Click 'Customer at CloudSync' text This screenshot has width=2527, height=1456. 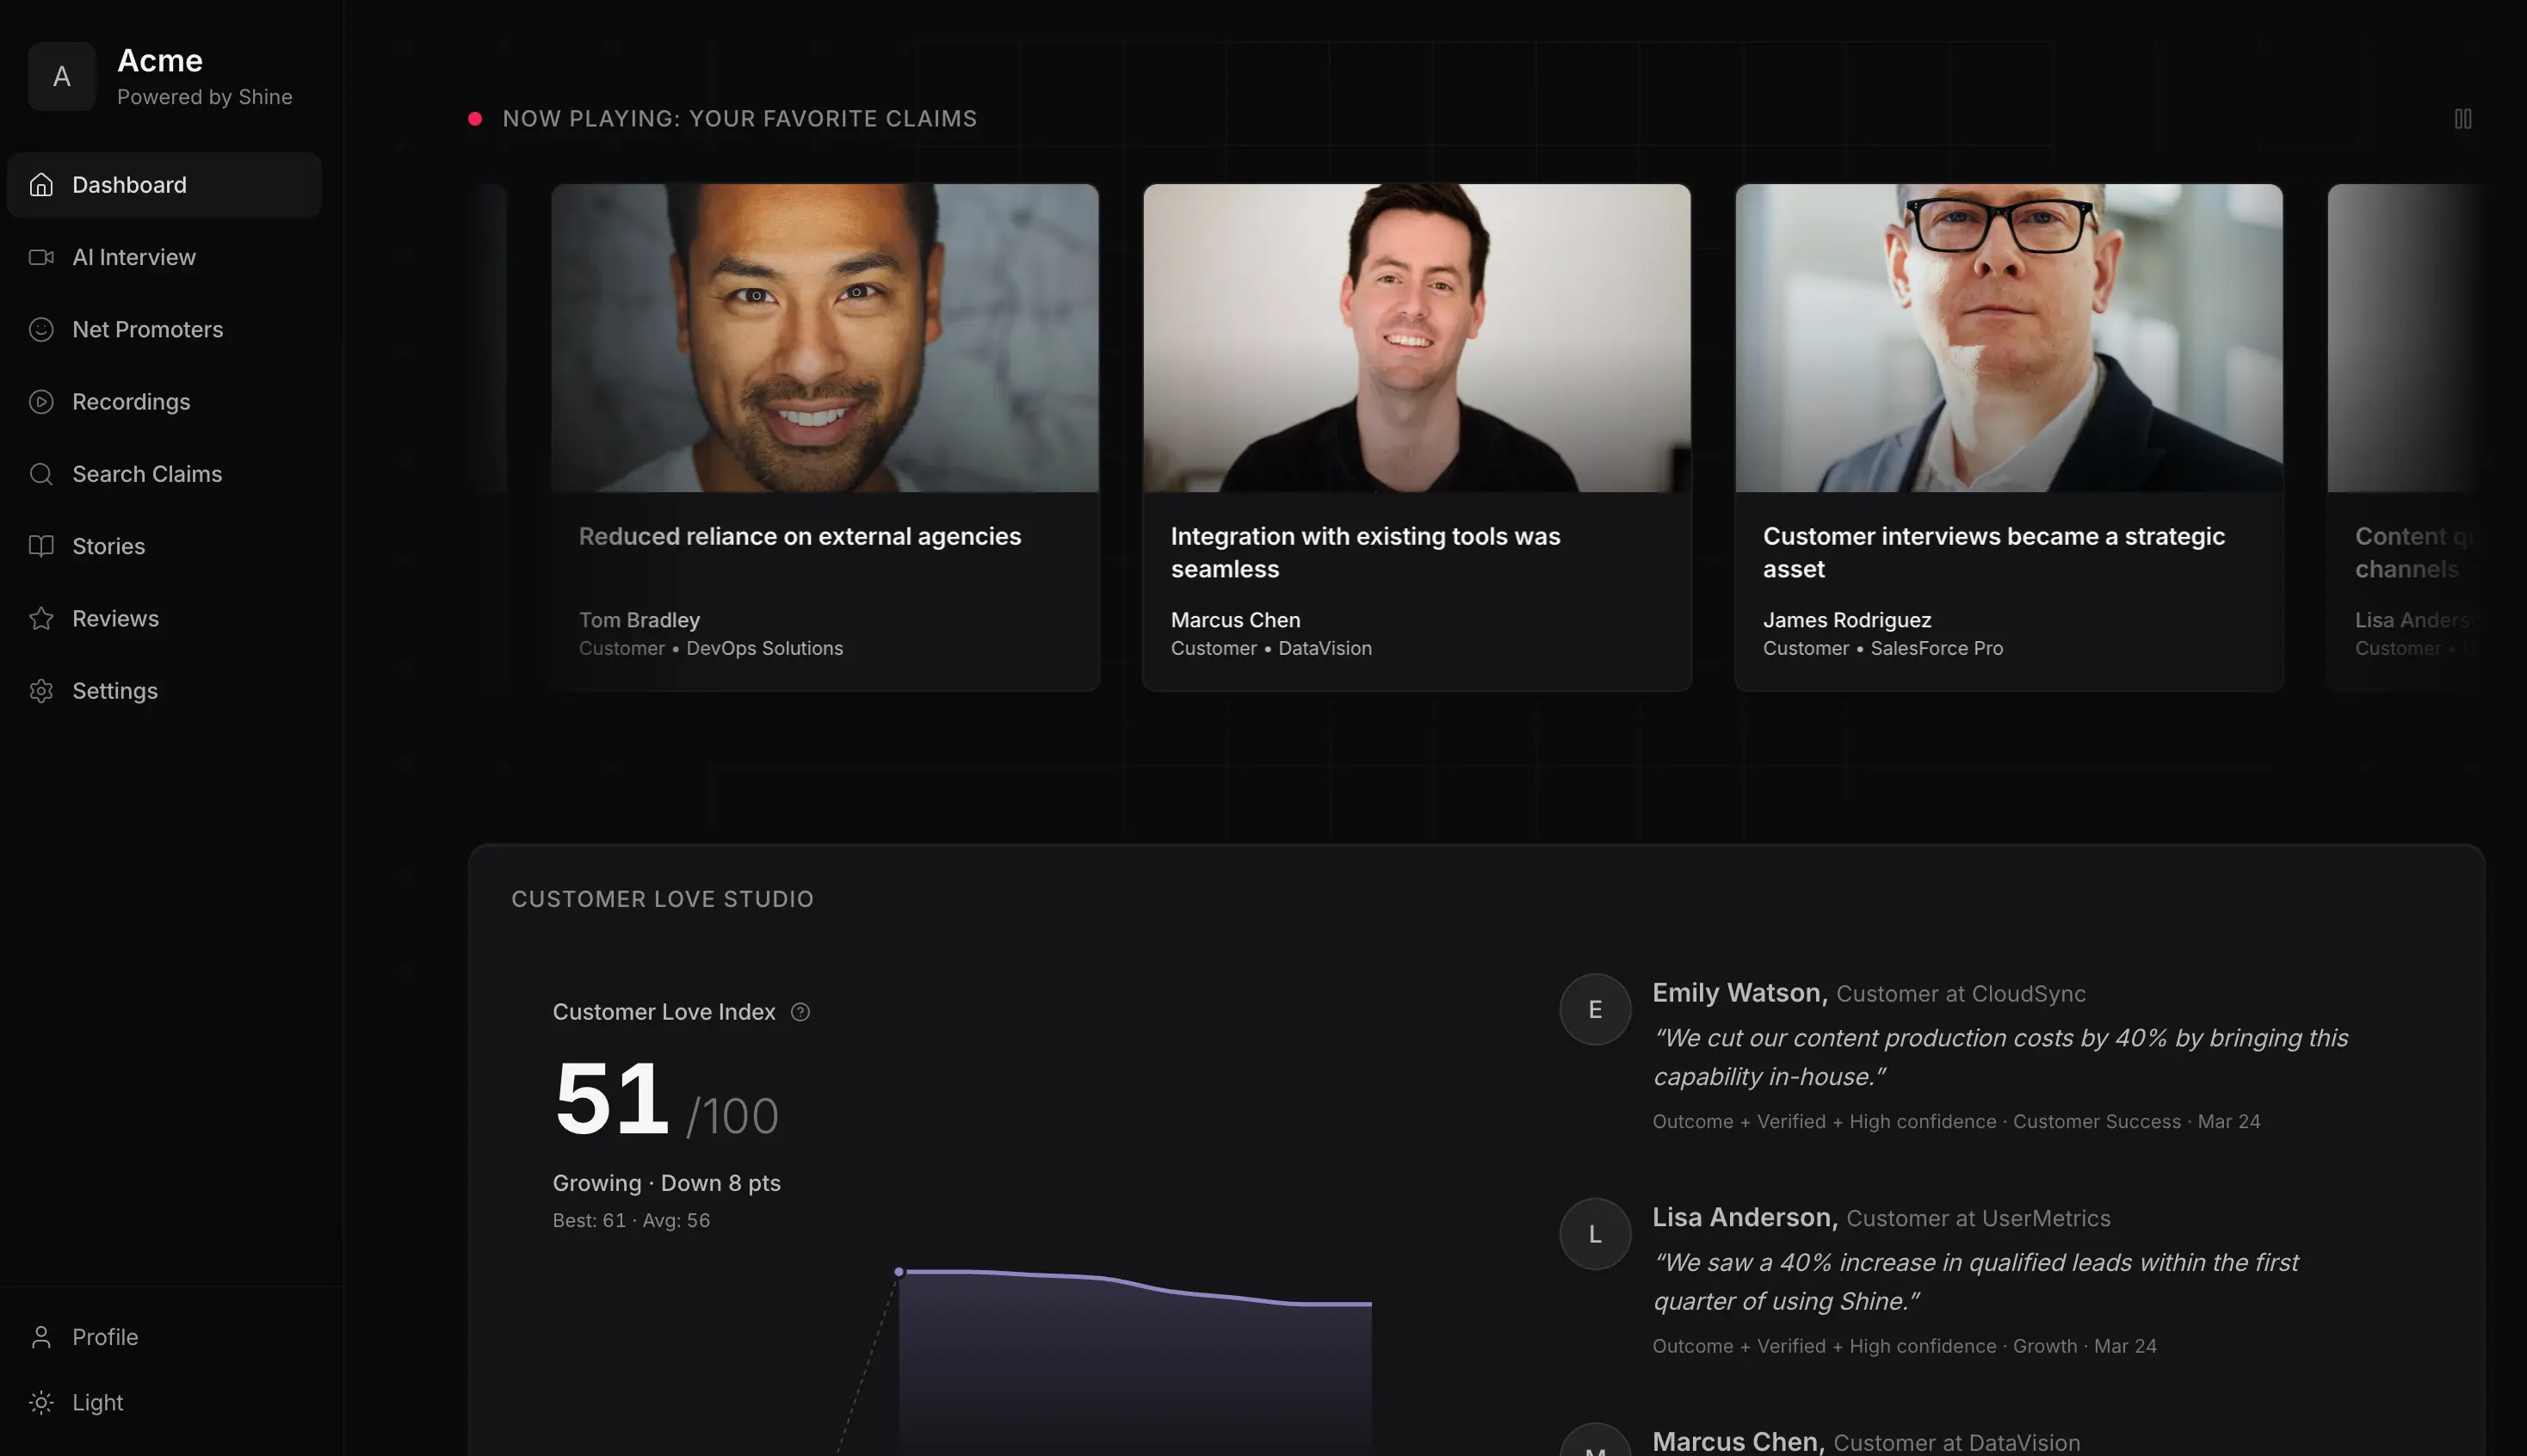pos(1961,994)
